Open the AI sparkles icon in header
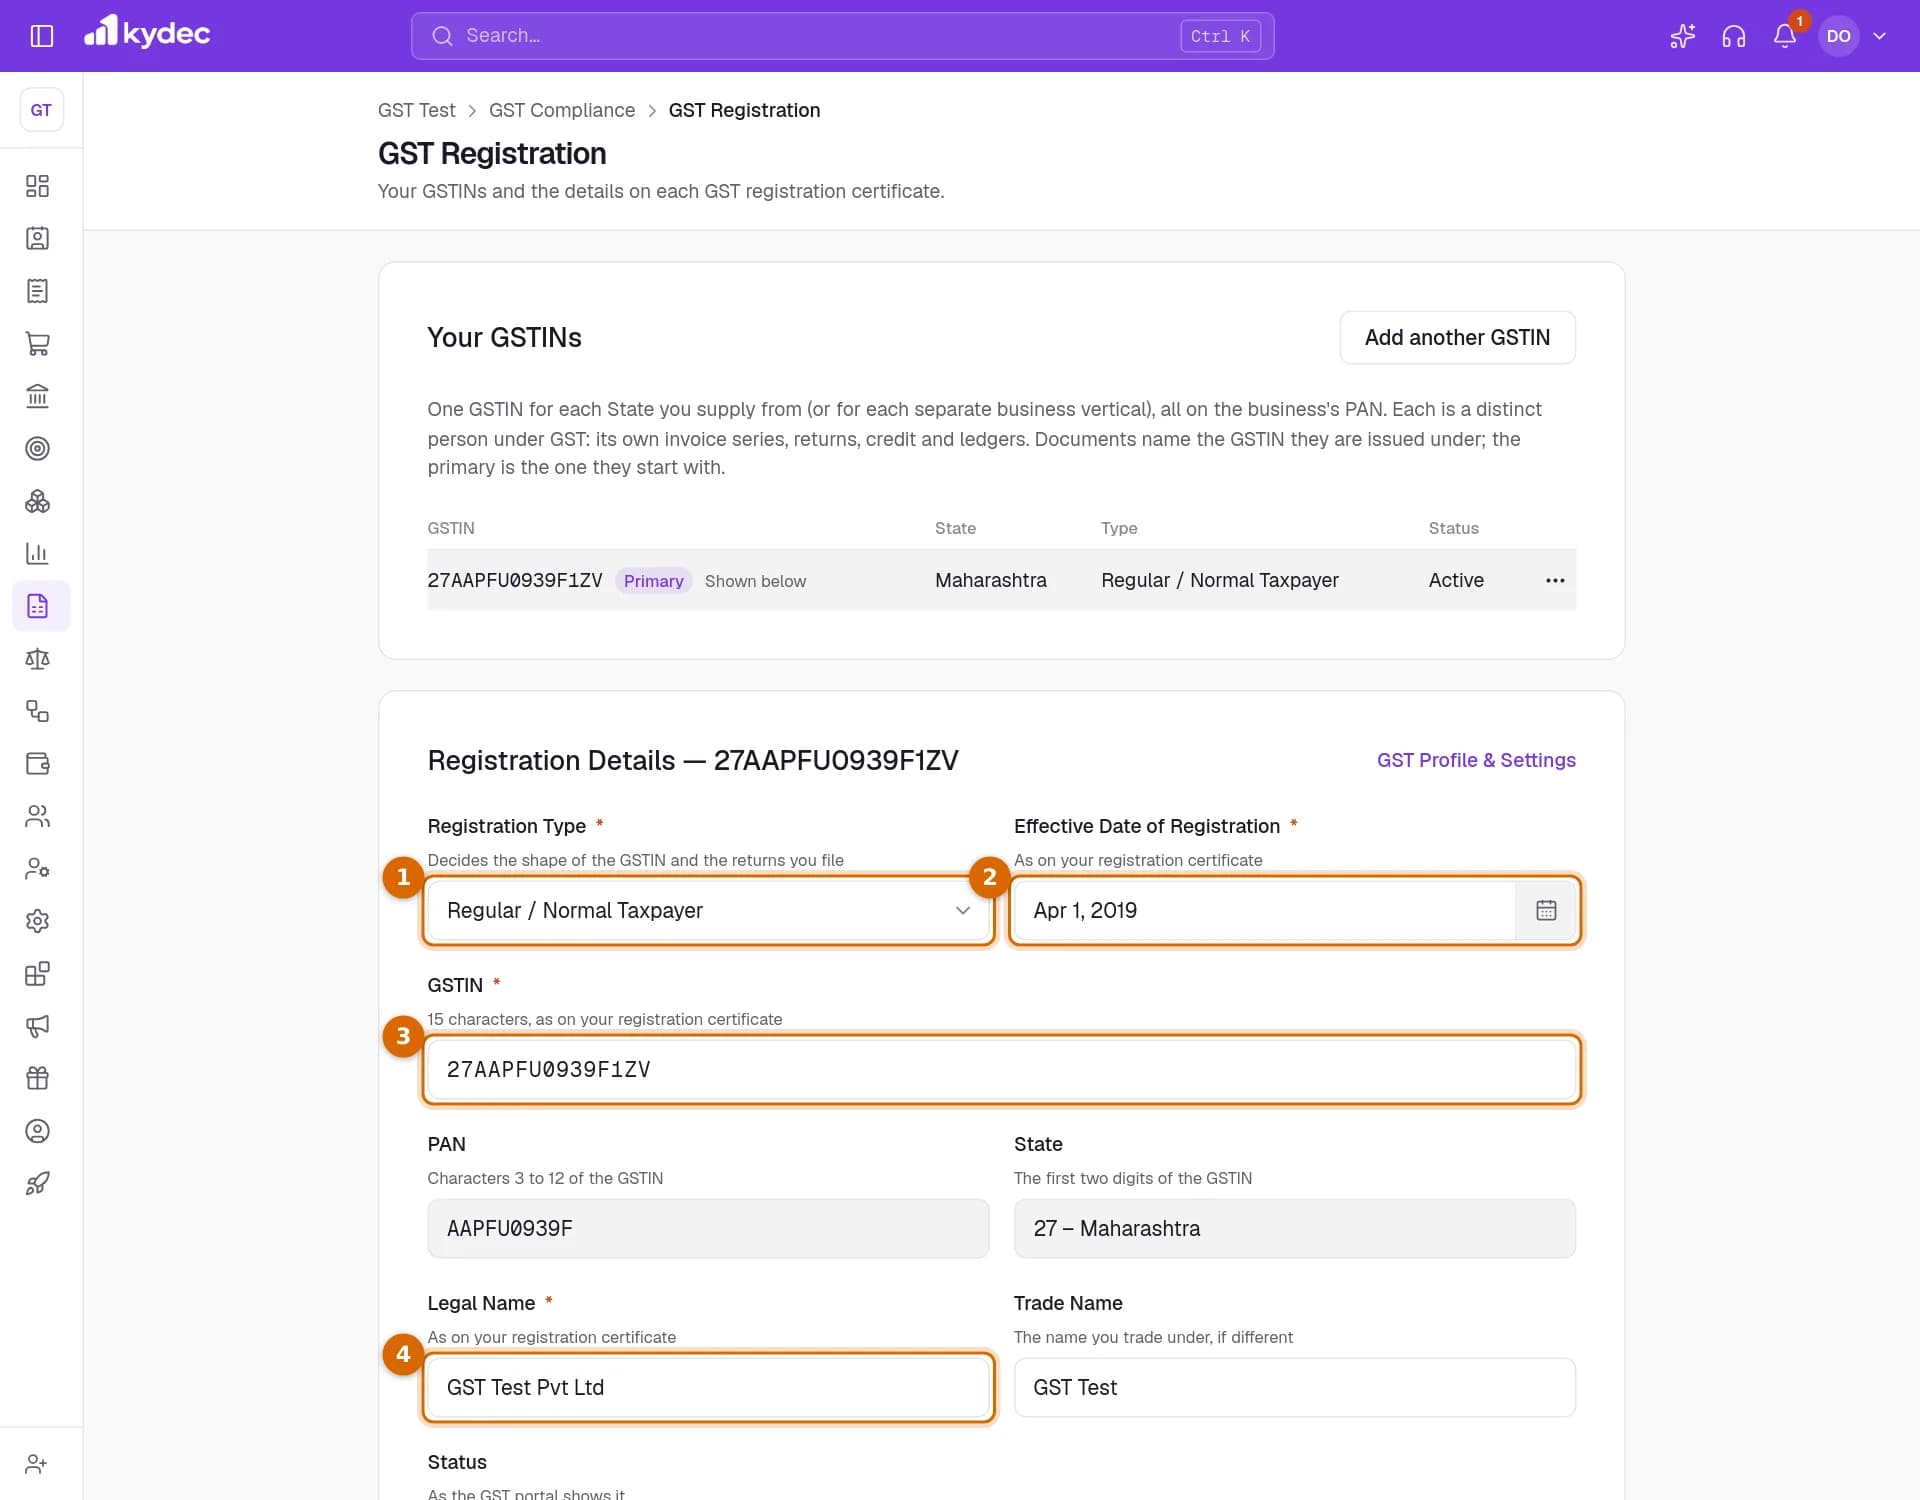The image size is (1920, 1500). coord(1682,36)
